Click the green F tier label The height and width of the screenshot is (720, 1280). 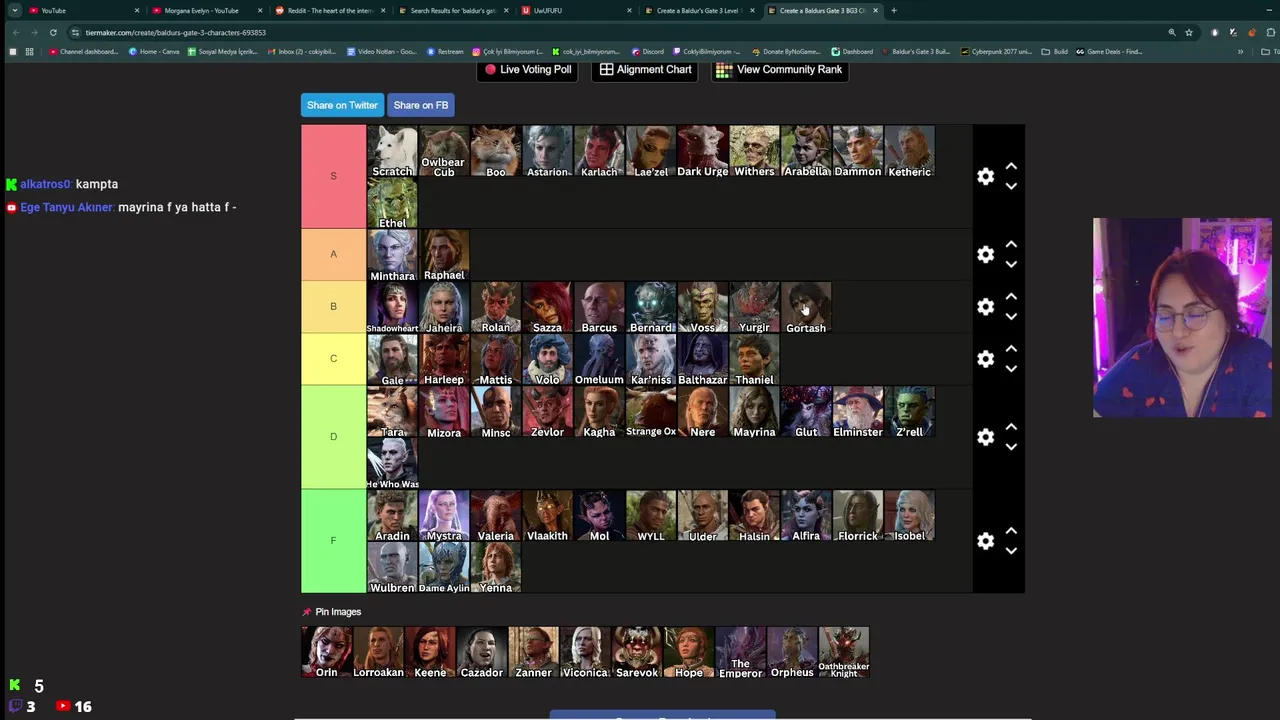click(x=334, y=541)
